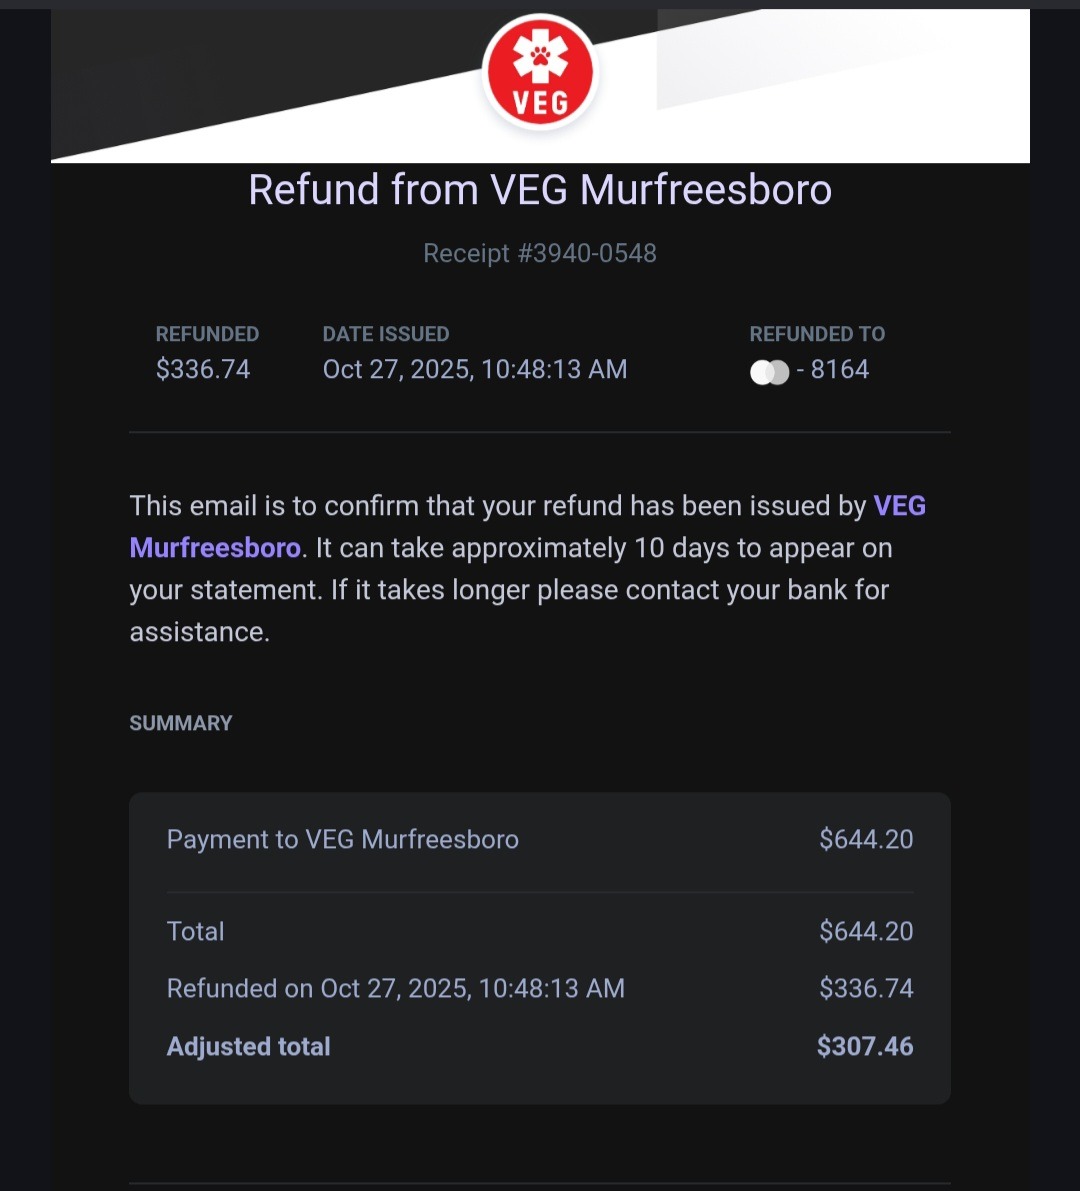Click the Total label in summary
Image resolution: width=1080 pixels, height=1191 pixels.
click(x=196, y=931)
